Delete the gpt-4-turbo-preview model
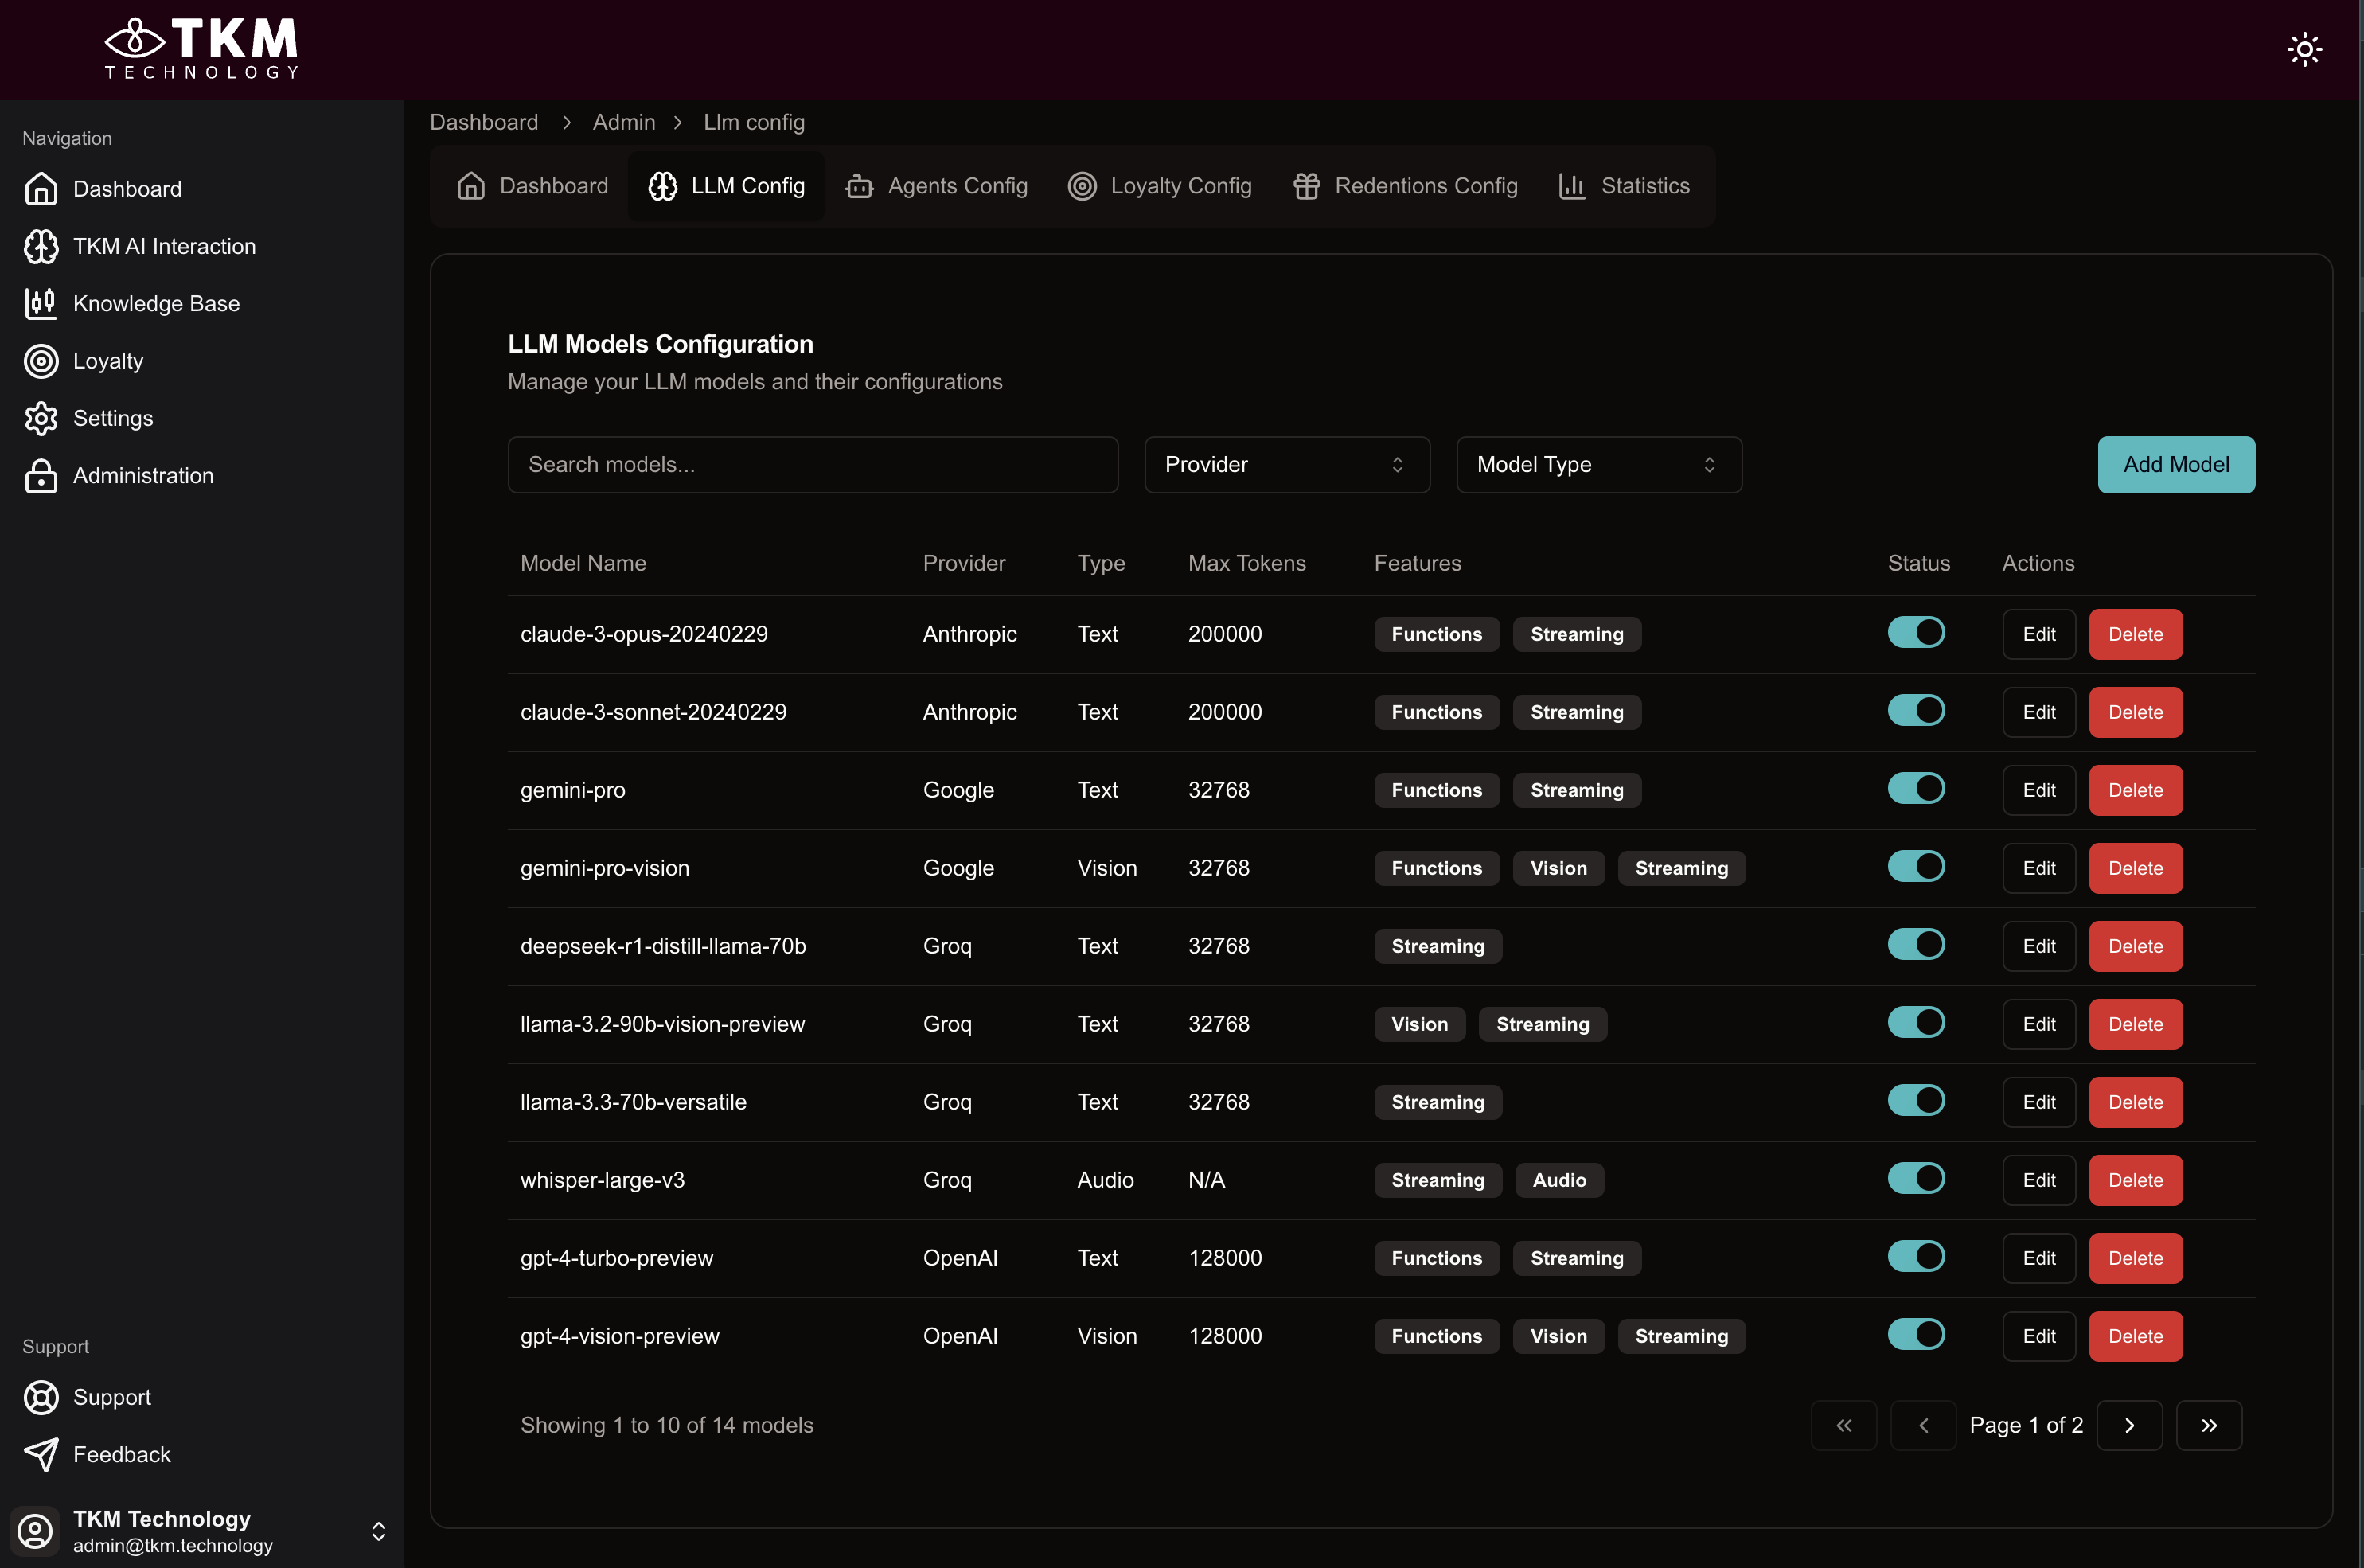The height and width of the screenshot is (1568, 2364). pyautogui.click(x=2134, y=1258)
